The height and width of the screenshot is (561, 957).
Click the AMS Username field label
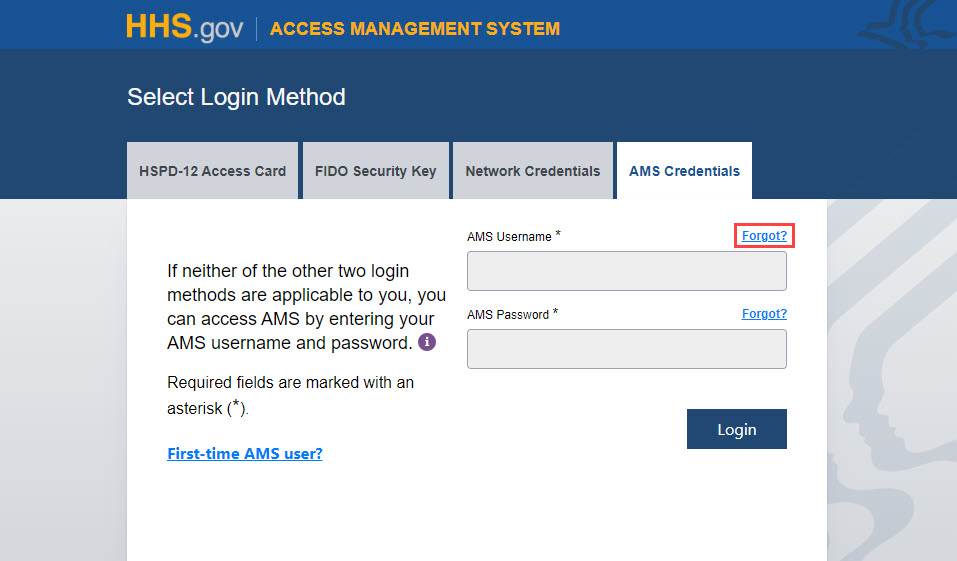tap(509, 237)
